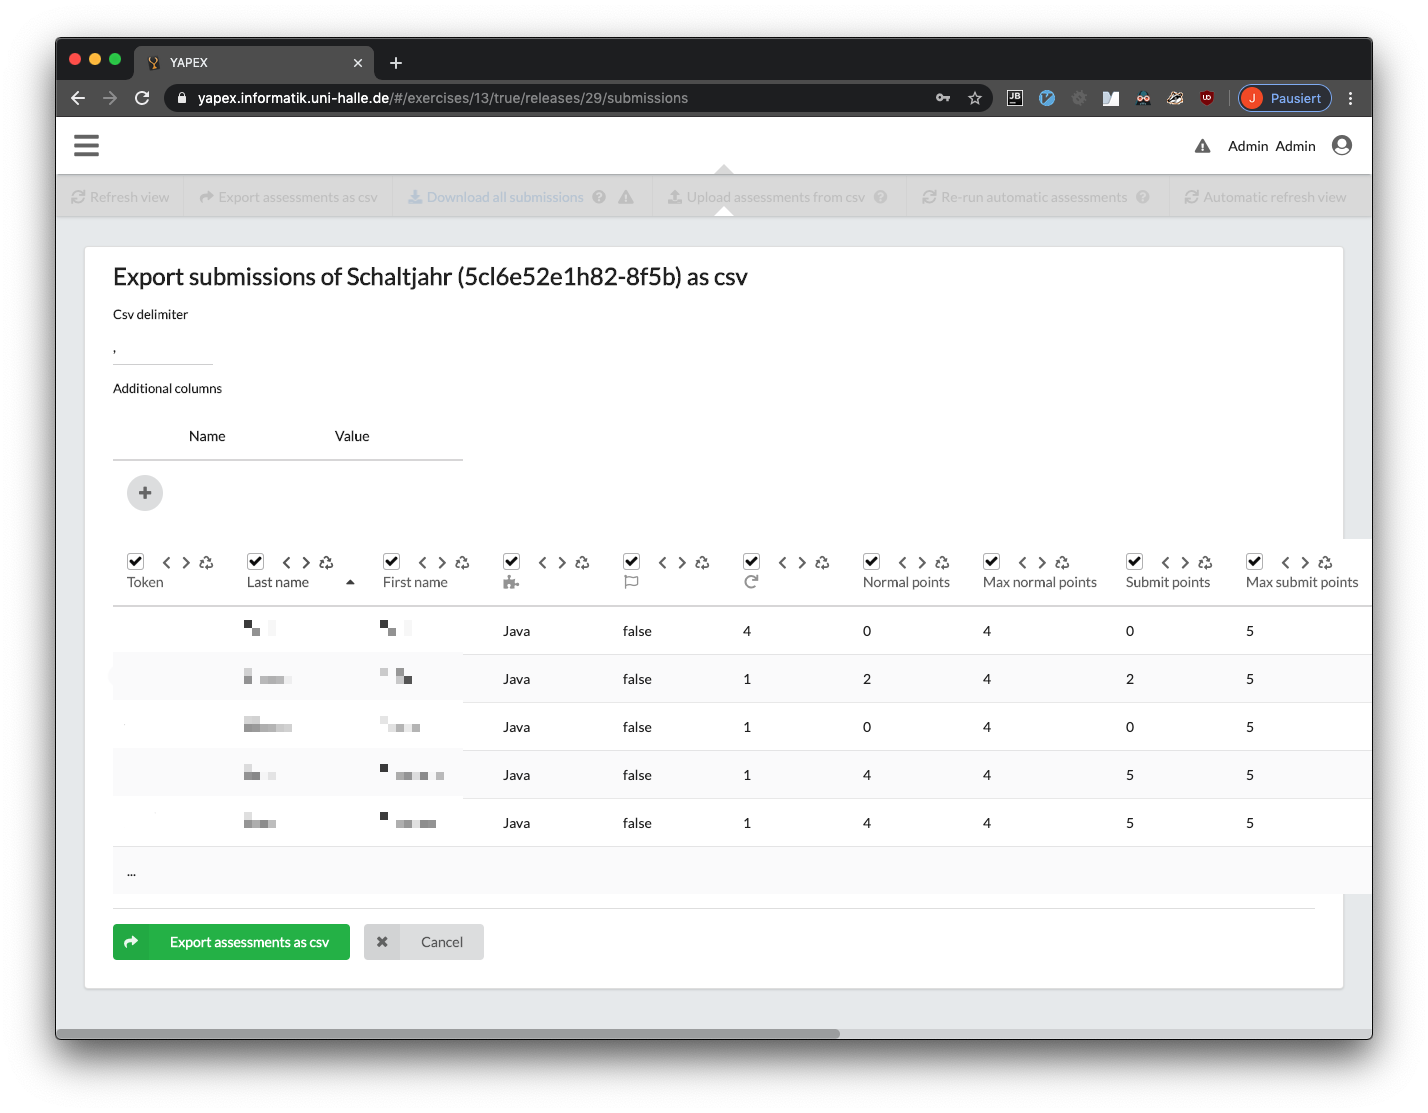This screenshot has width=1428, height=1113.
Task: Uncheck the Normal points column checkbox
Action: pos(872,562)
